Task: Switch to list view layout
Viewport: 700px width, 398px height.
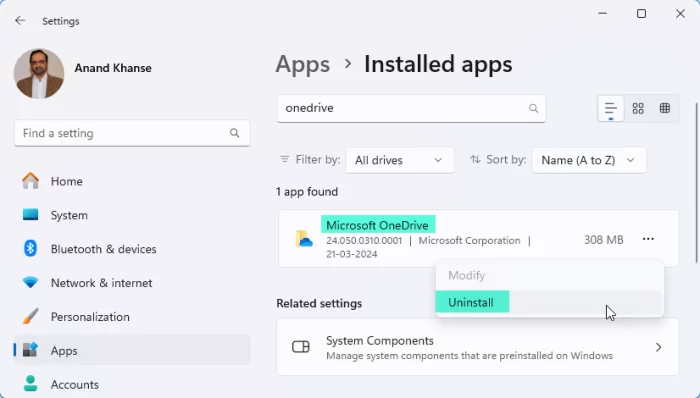Action: [x=610, y=108]
